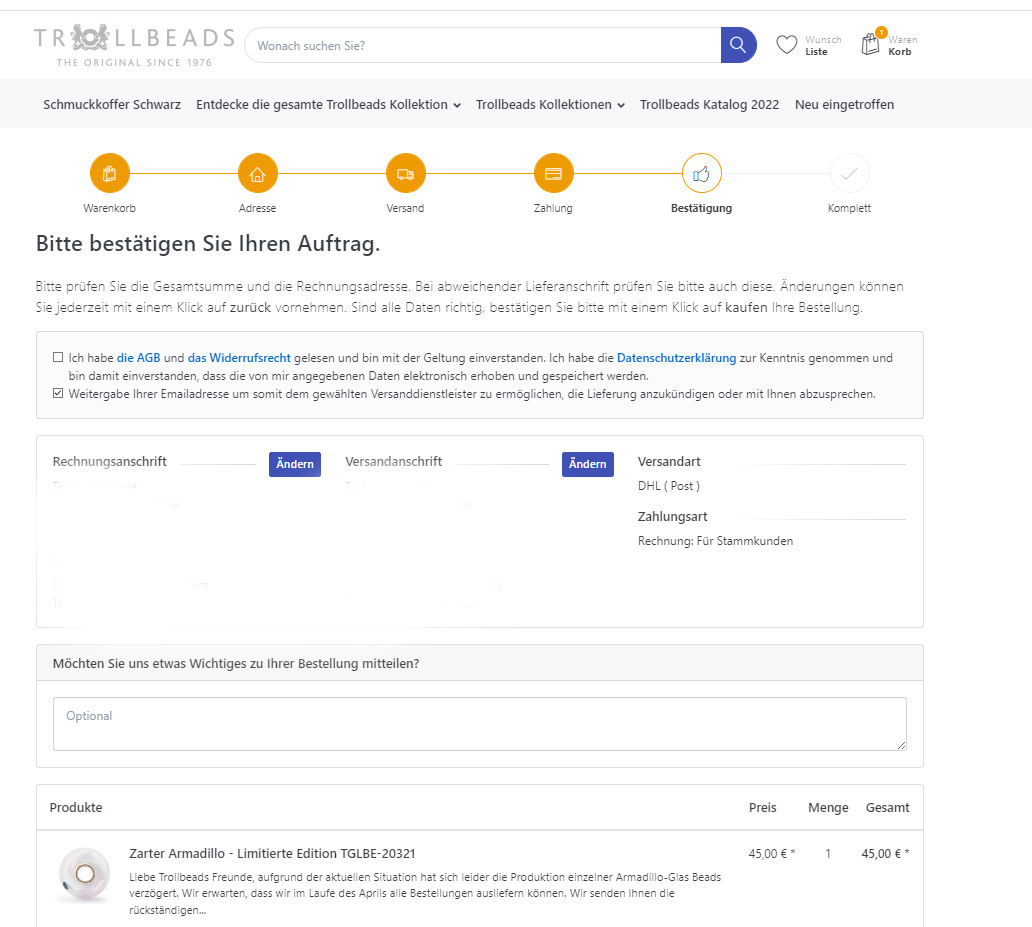
Task: Expand Entdecke die gesamte Trollbeads Kollektion menu
Action: tap(328, 105)
